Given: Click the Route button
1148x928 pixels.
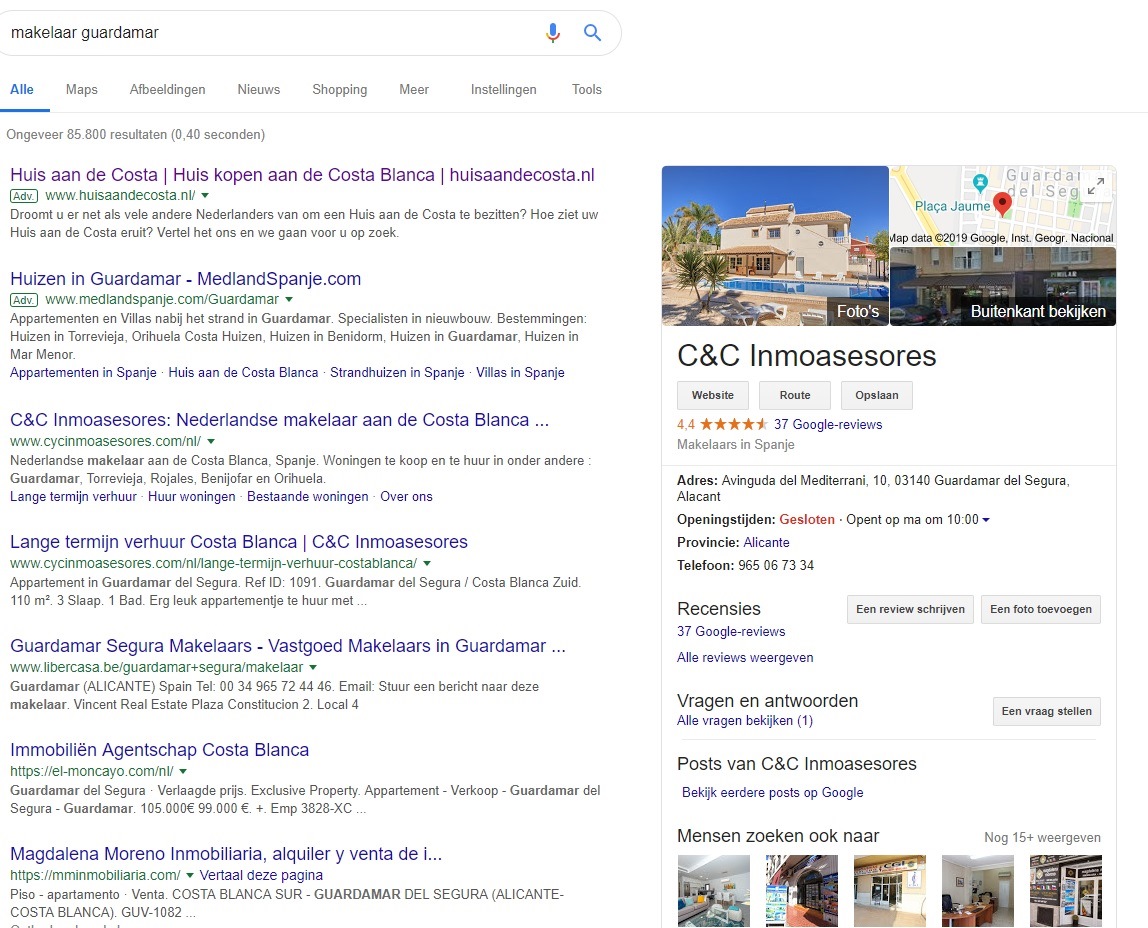Looking at the screenshot, I should (795, 395).
